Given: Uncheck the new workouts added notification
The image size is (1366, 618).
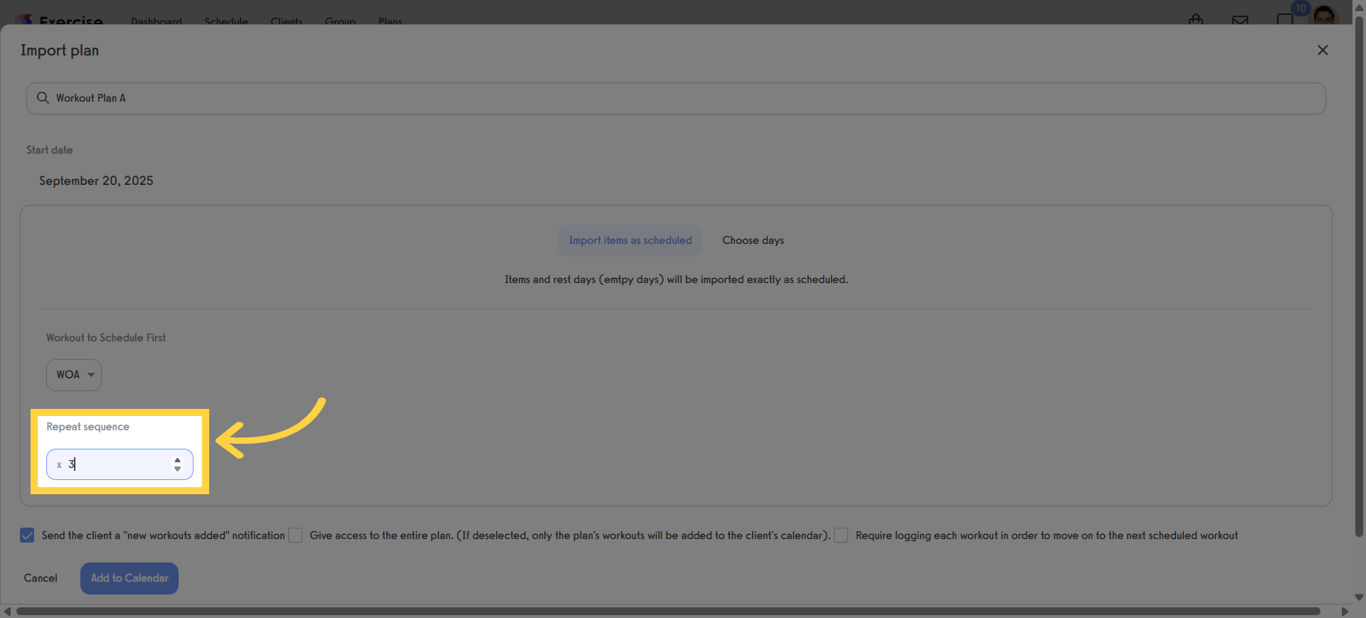Looking at the screenshot, I should (27, 535).
